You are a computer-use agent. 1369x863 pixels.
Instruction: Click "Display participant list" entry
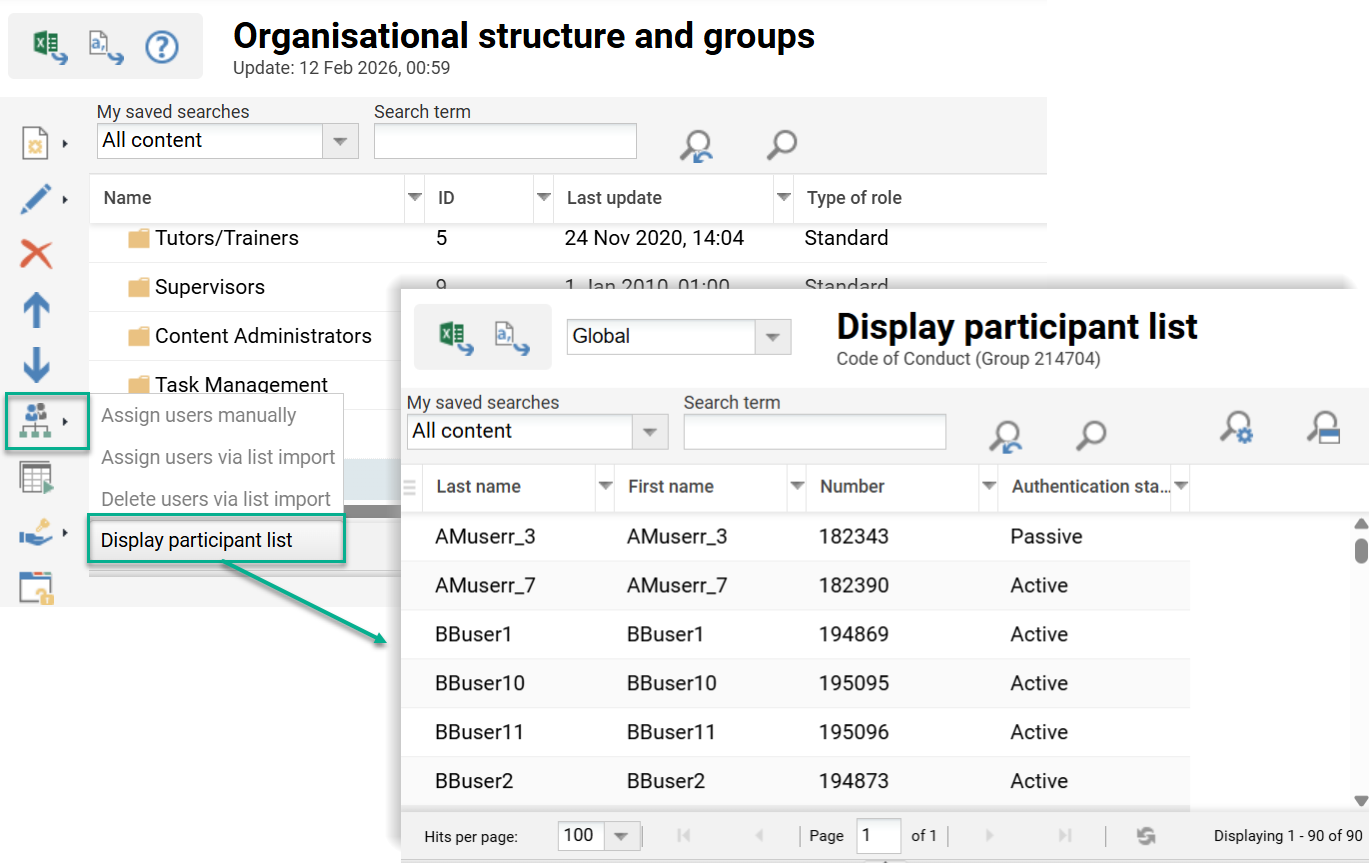coord(196,539)
